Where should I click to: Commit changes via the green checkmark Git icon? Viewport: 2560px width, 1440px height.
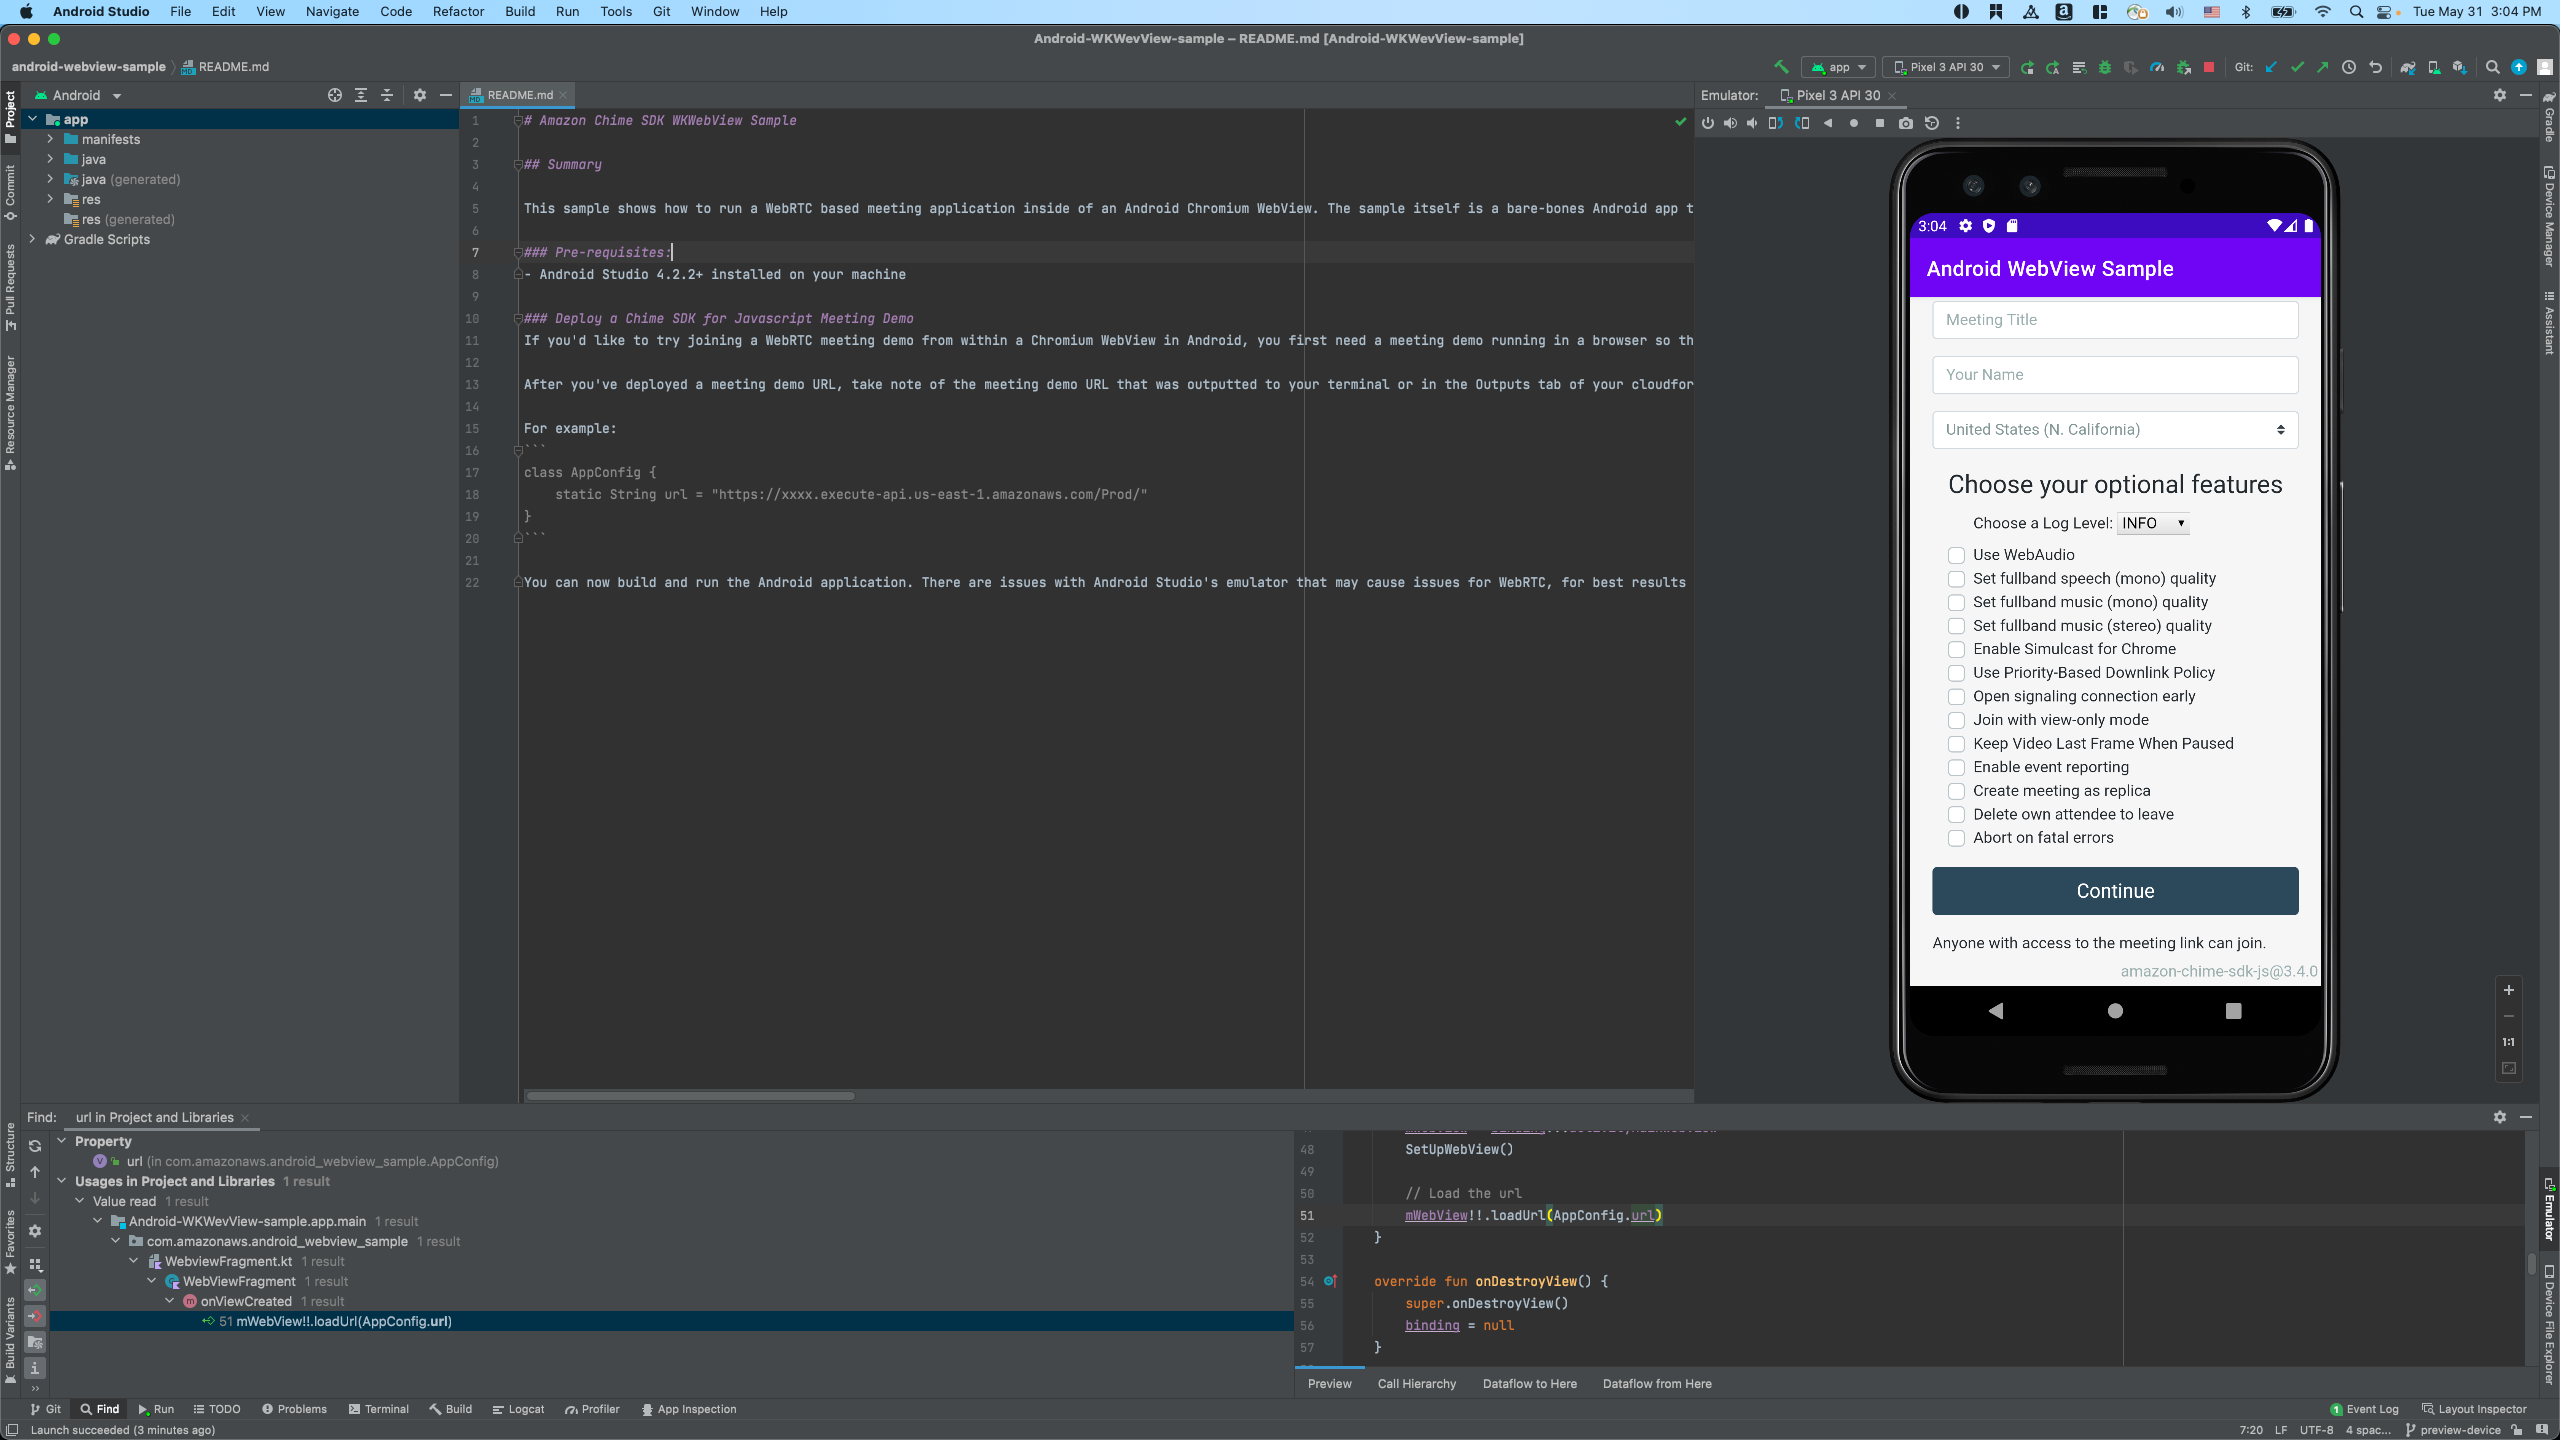[x=2298, y=66]
